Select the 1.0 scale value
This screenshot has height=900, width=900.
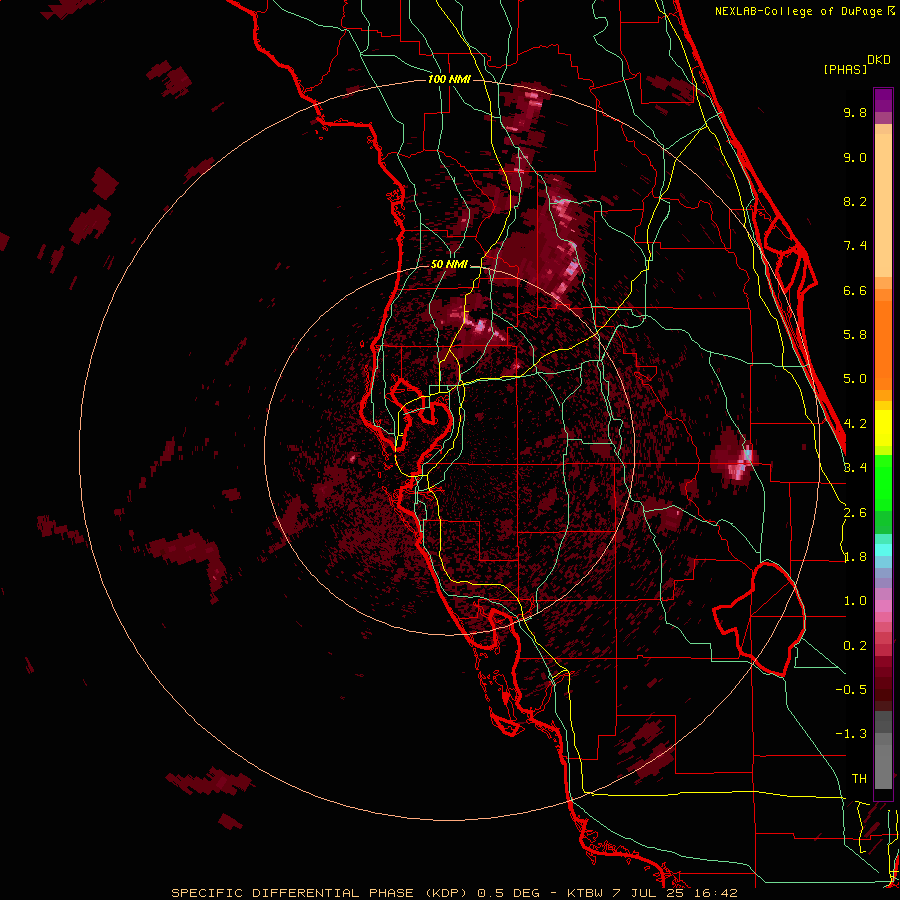855,601
